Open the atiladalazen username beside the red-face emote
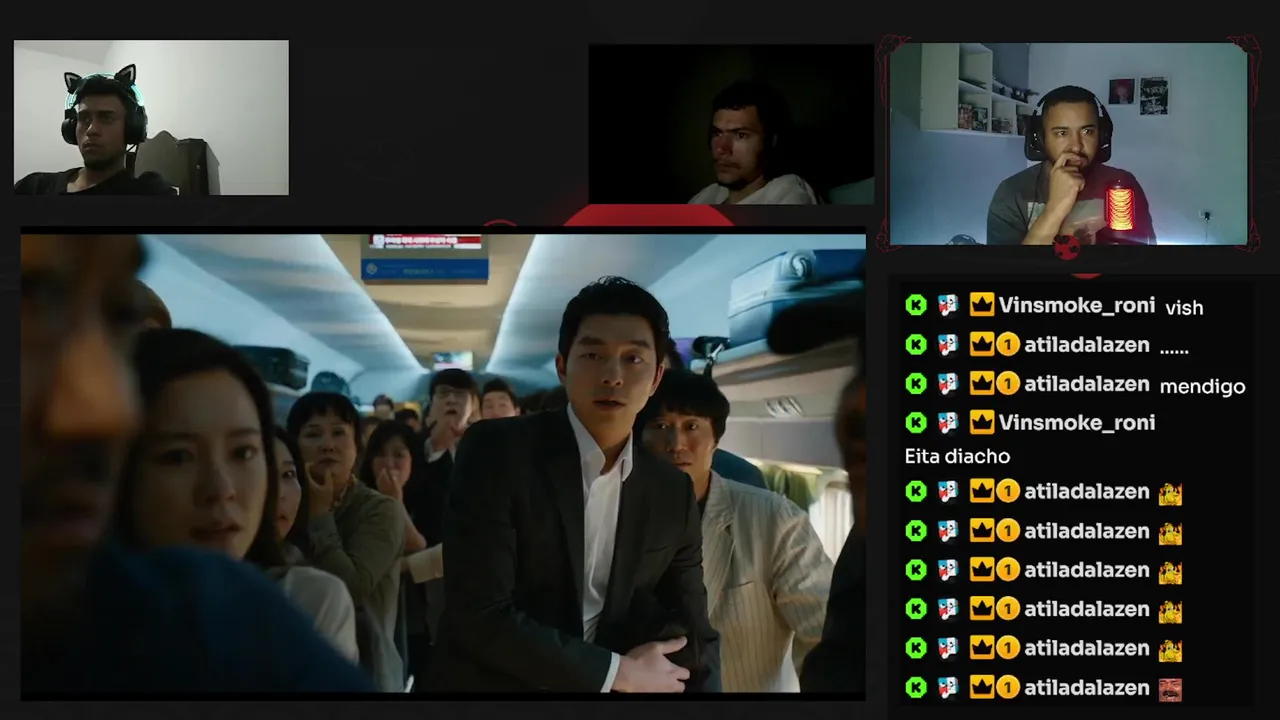The height and width of the screenshot is (720, 1280). click(x=1086, y=688)
